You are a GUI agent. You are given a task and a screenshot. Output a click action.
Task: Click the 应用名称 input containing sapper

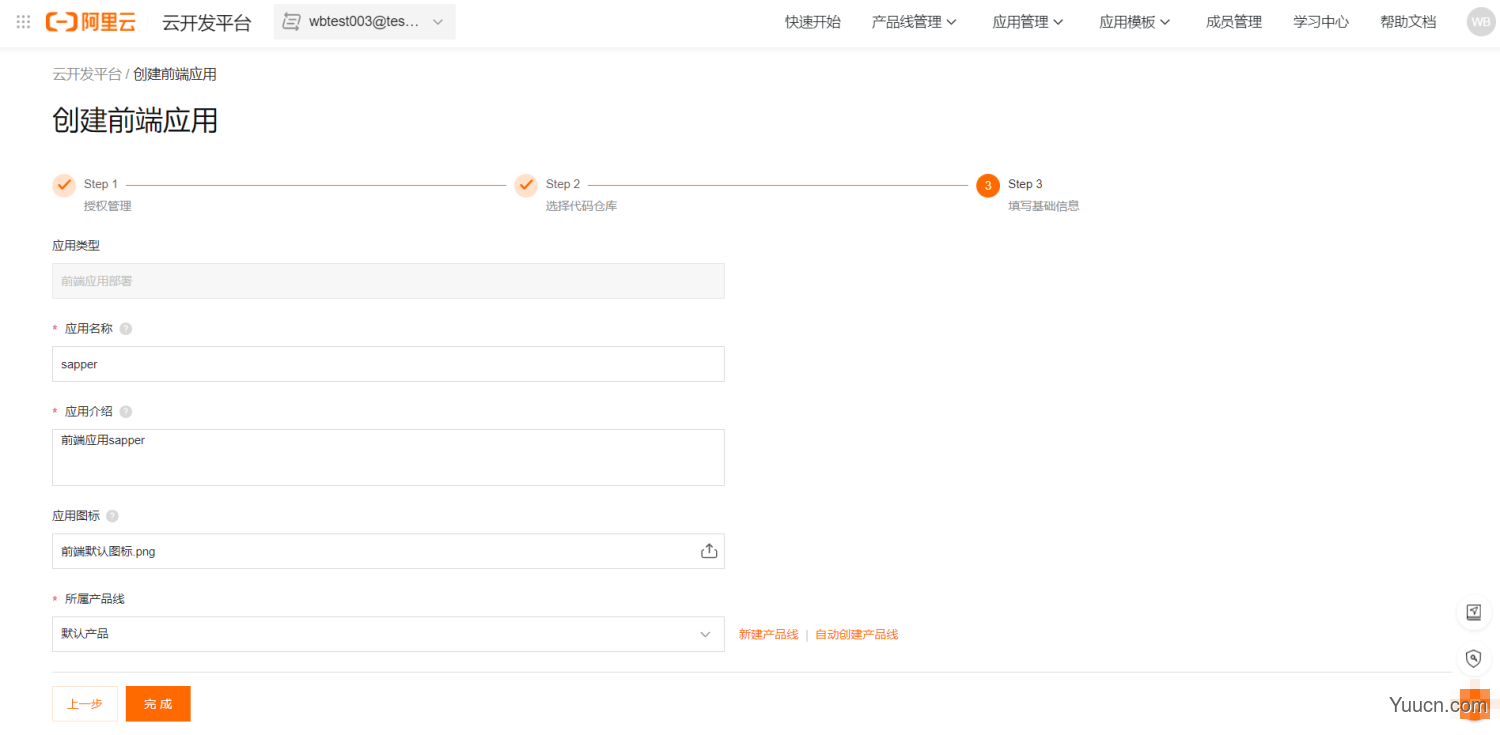(x=388, y=364)
